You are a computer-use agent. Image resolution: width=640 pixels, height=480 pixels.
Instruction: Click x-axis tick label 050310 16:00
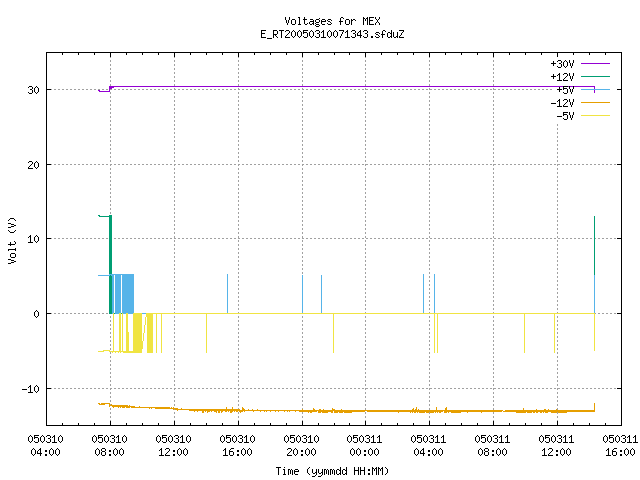pos(237,446)
